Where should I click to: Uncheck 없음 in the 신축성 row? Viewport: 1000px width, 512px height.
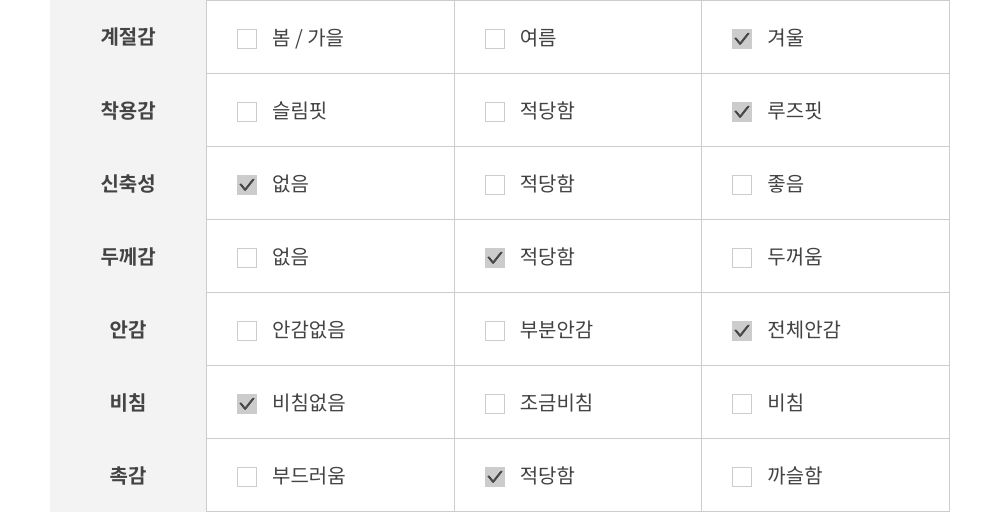[x=247, y=185]
